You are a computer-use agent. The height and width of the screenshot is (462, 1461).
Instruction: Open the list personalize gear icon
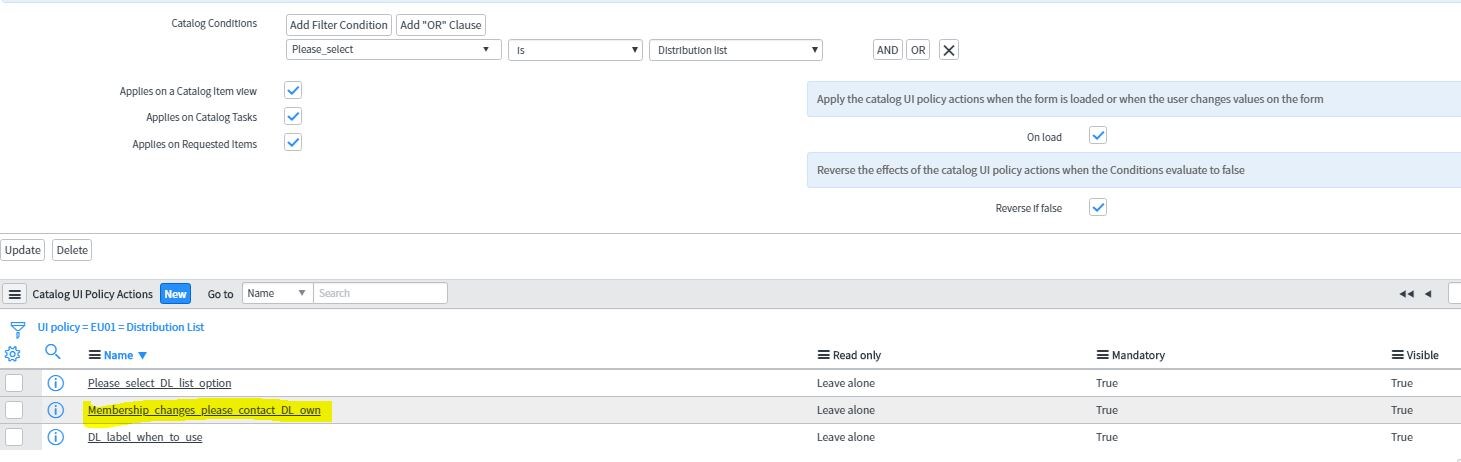point(13,354)
